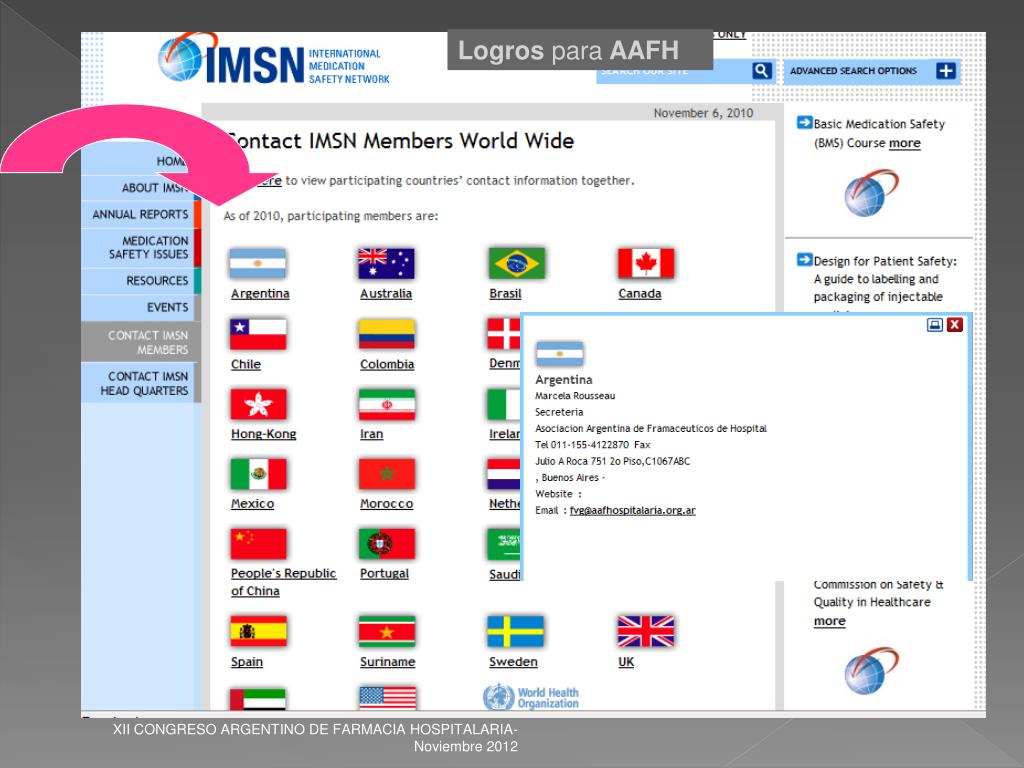Open the Australia country link
1024x768 pixels.
(x=386, y=294)
